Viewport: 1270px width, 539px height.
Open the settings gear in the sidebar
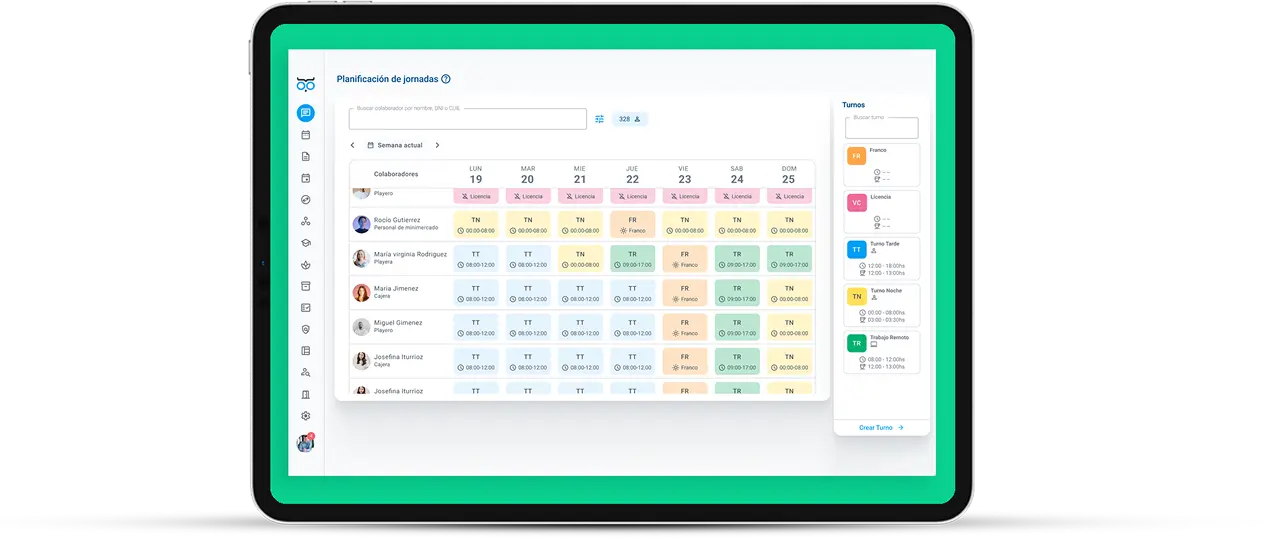(x=306, y=416)
